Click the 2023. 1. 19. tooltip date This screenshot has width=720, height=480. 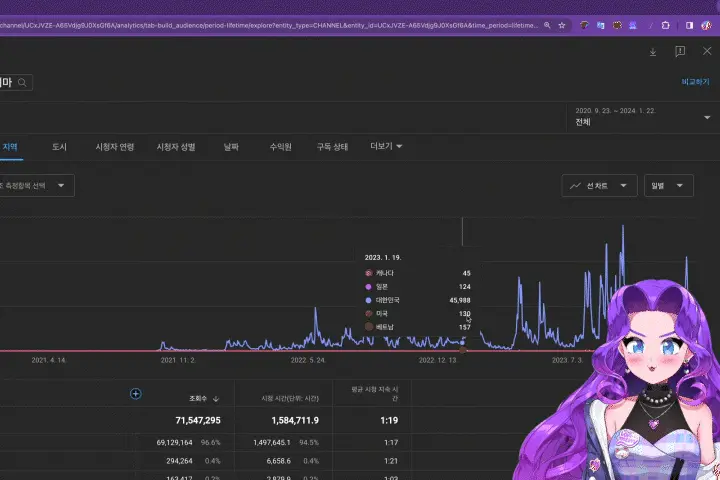pyautogui.click(x=383, y=258)
